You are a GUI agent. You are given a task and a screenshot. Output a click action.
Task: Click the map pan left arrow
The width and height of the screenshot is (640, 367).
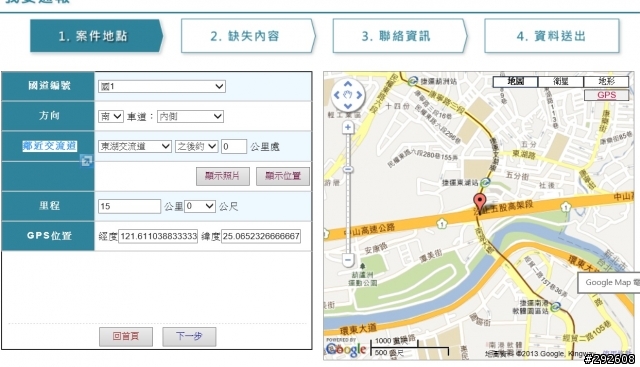pos(337,95)
